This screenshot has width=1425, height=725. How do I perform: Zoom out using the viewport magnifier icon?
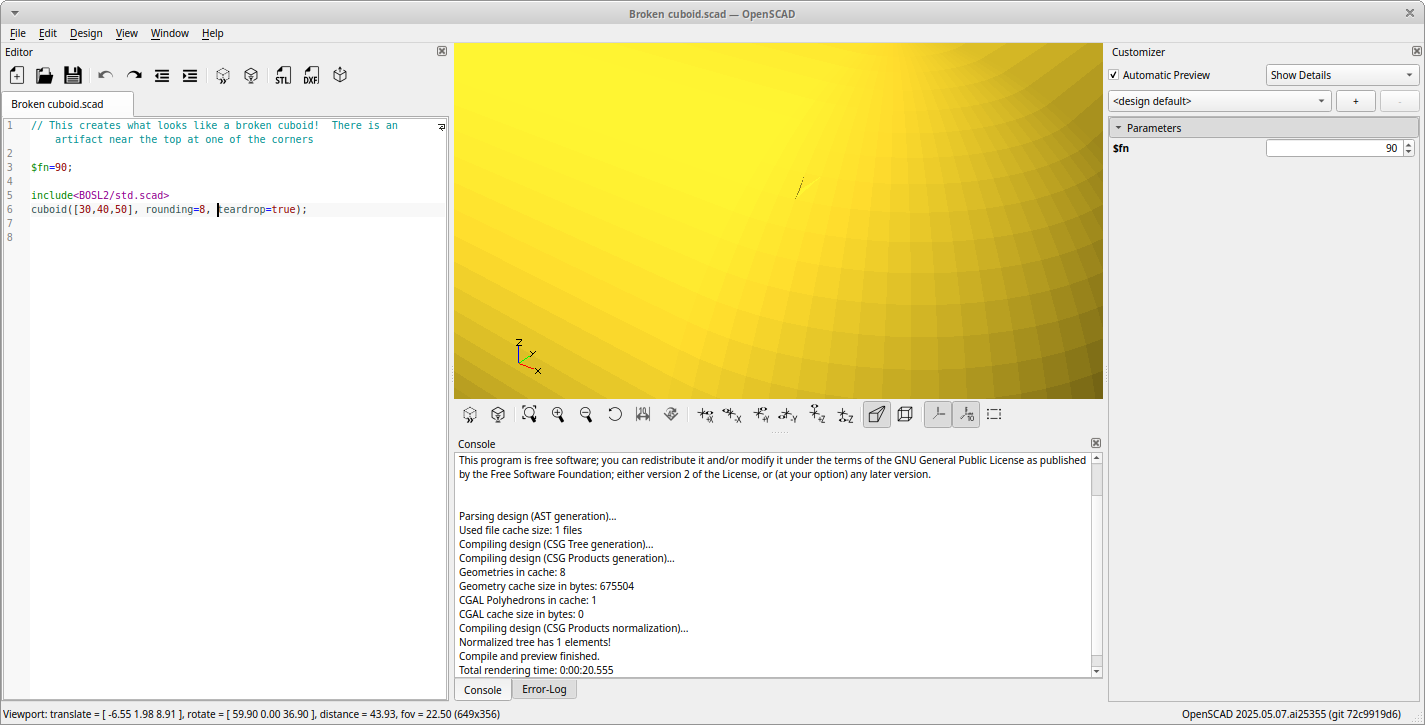click(x=586, y=415)
